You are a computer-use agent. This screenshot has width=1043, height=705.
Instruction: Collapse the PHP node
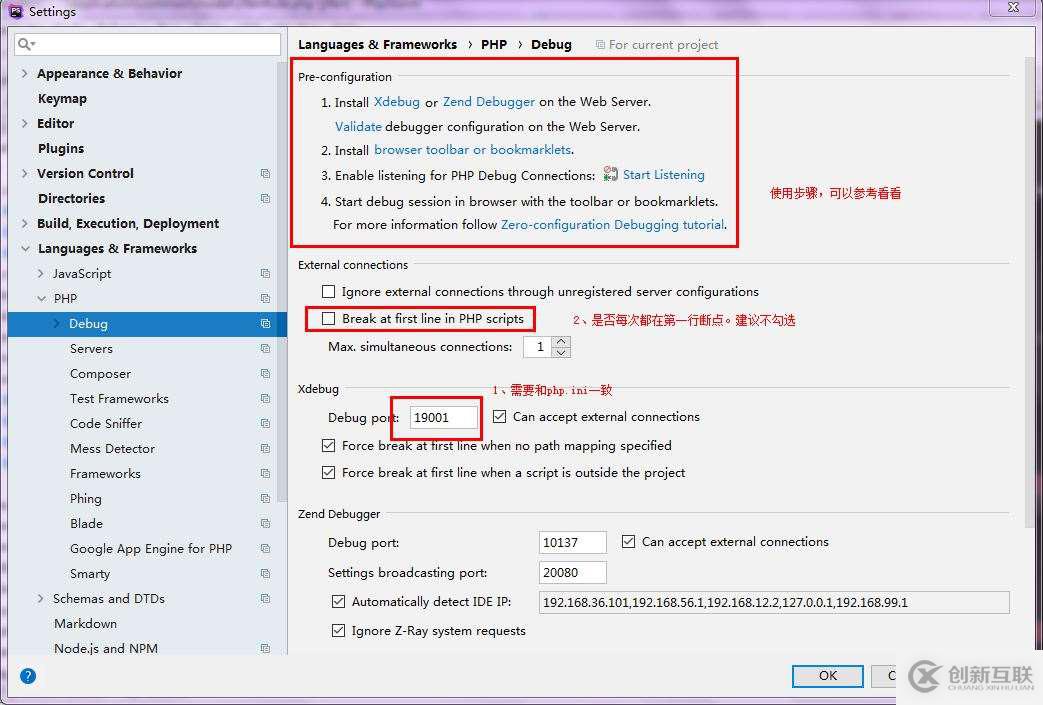(x=41, y=299)
